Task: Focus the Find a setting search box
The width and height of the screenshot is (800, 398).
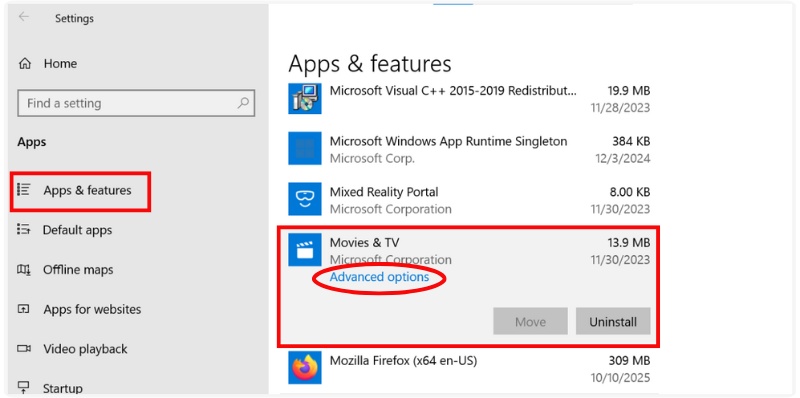Action: coord(136,104)
